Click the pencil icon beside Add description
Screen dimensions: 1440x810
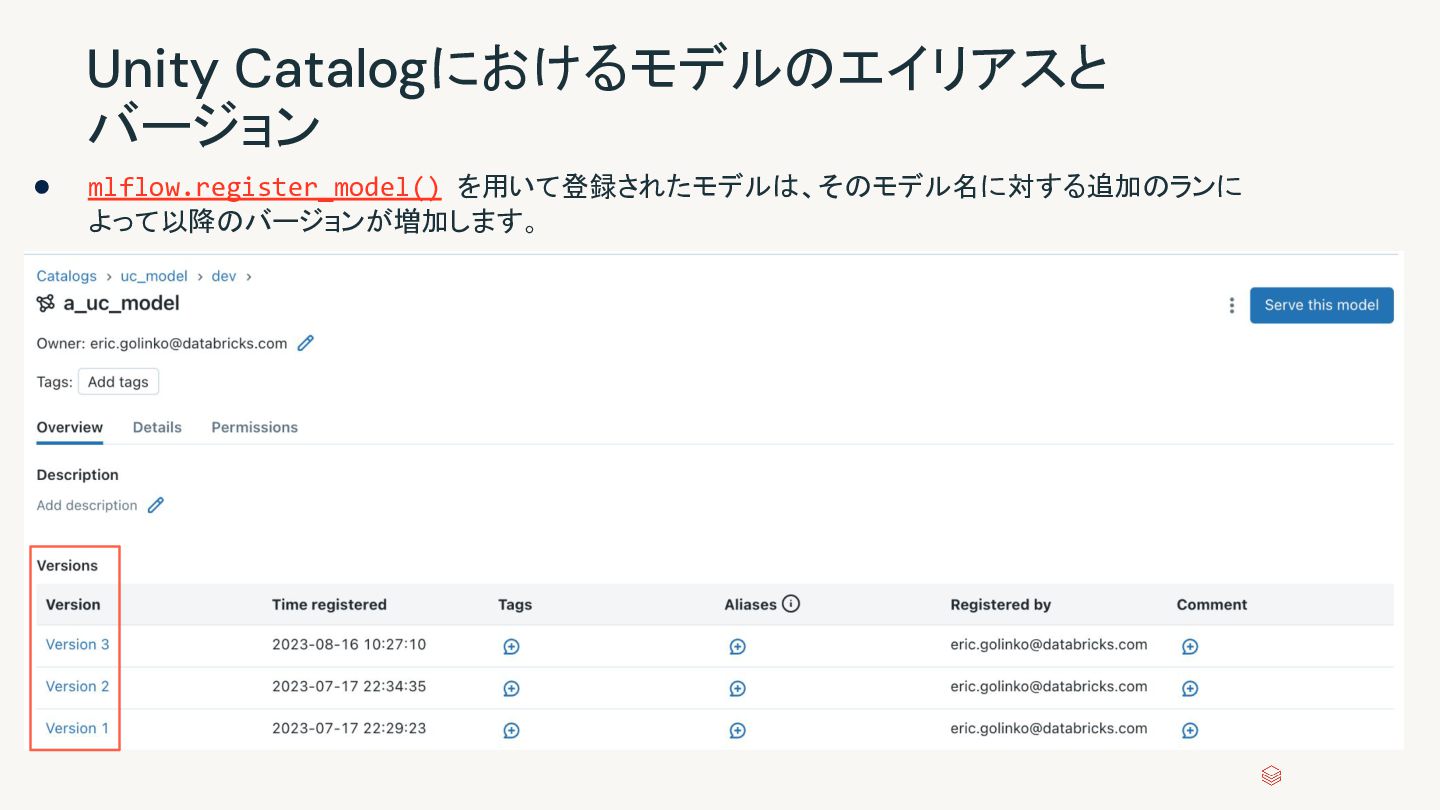tap(155, 505)
